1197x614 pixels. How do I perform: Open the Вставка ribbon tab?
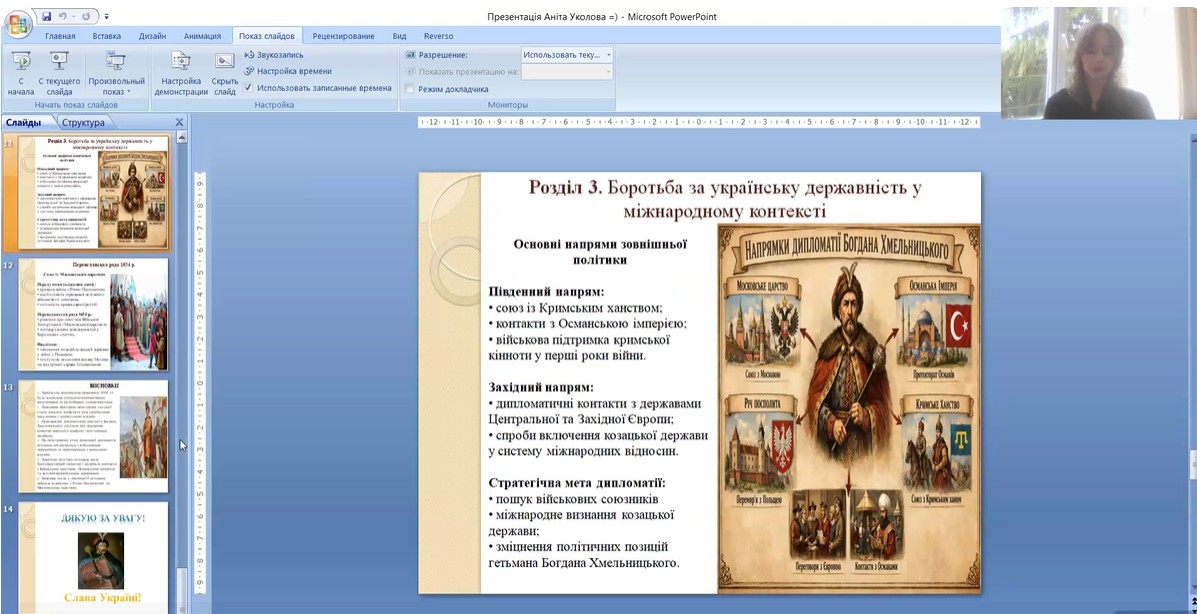click(106, 36)
